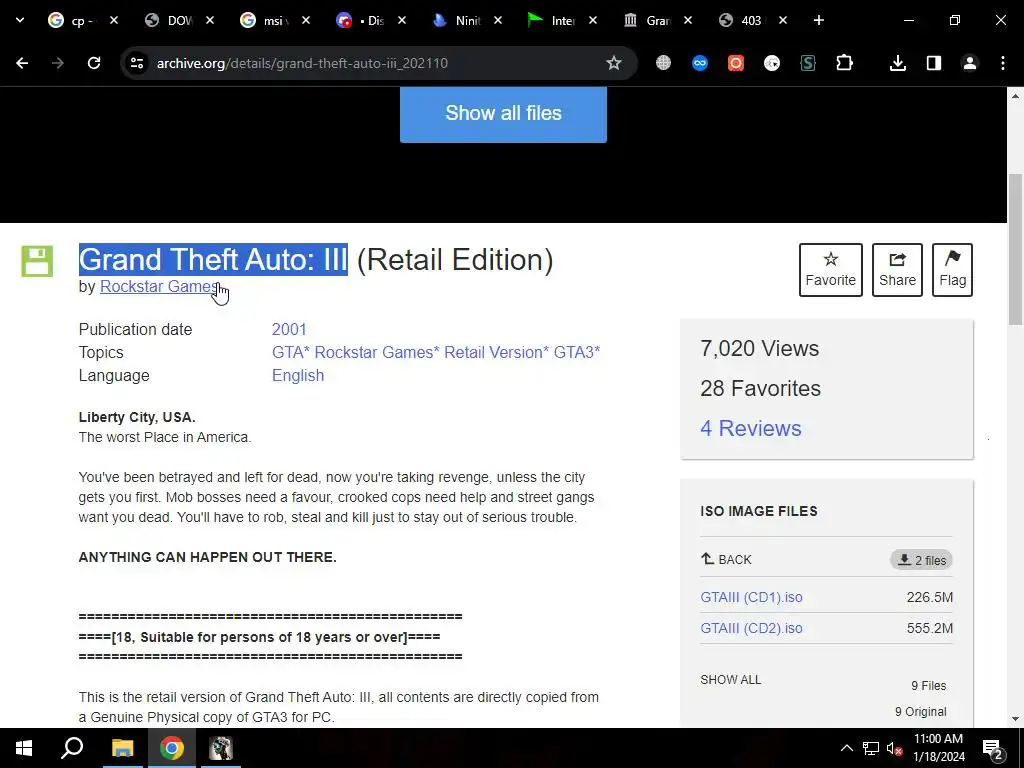The width and height of the screenshot is (1024, 768).
Task: Open the tab search dropdown arrow
Action: [x=20, y=20]
